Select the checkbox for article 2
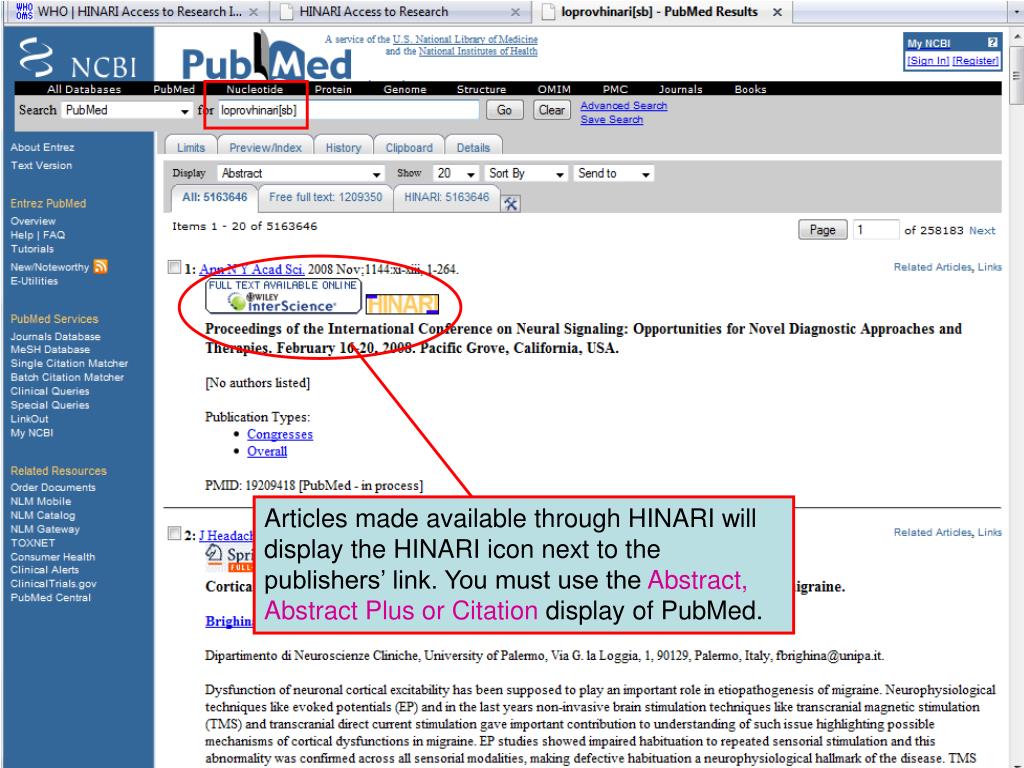 [x=174, y=534]
